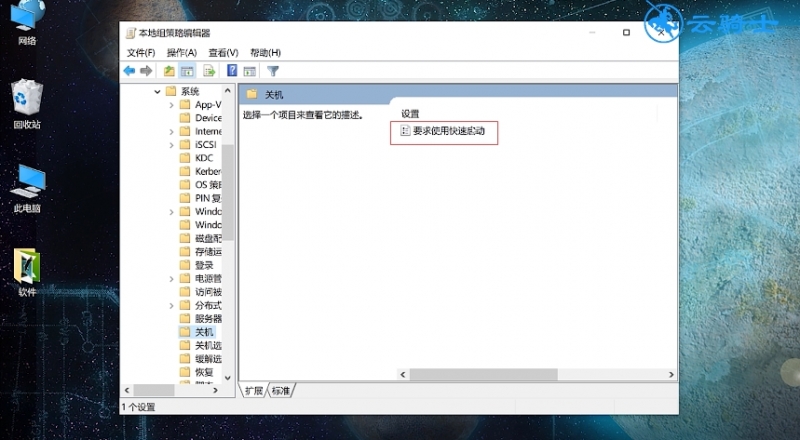Select the 要求使用快速启动 setting

click(442, 131)
